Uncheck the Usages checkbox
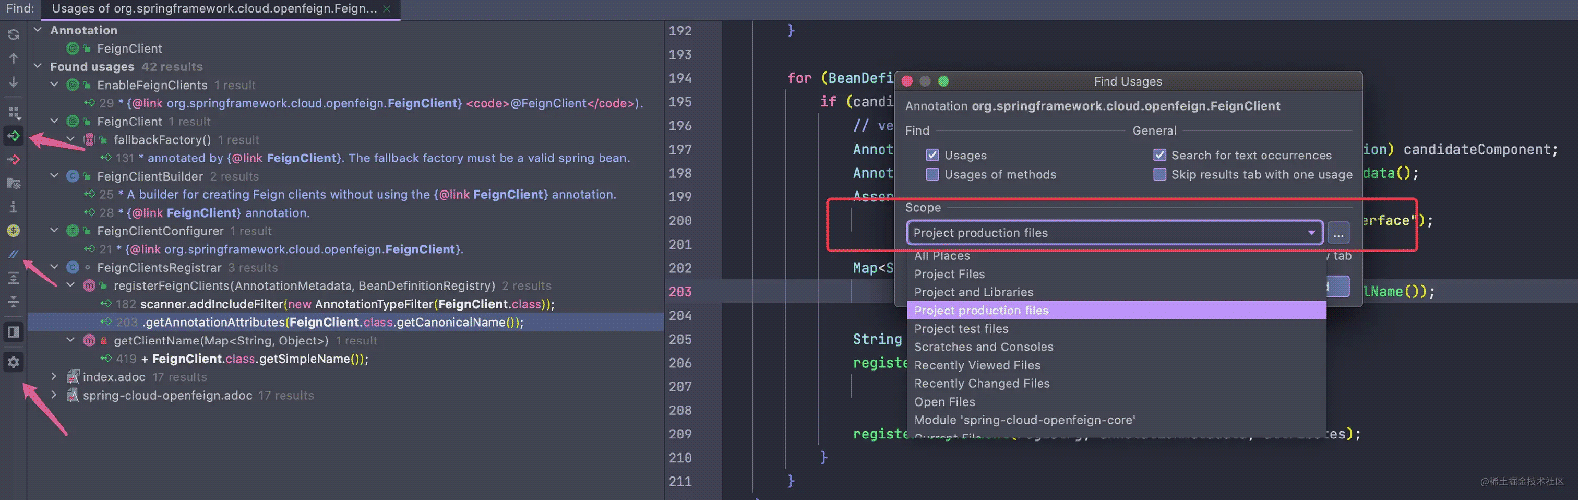 932,155
